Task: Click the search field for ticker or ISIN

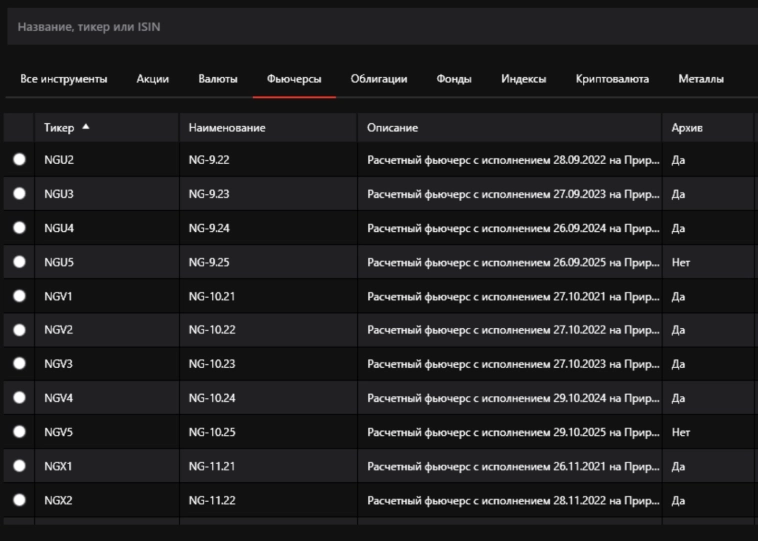Action: point(378,27)
